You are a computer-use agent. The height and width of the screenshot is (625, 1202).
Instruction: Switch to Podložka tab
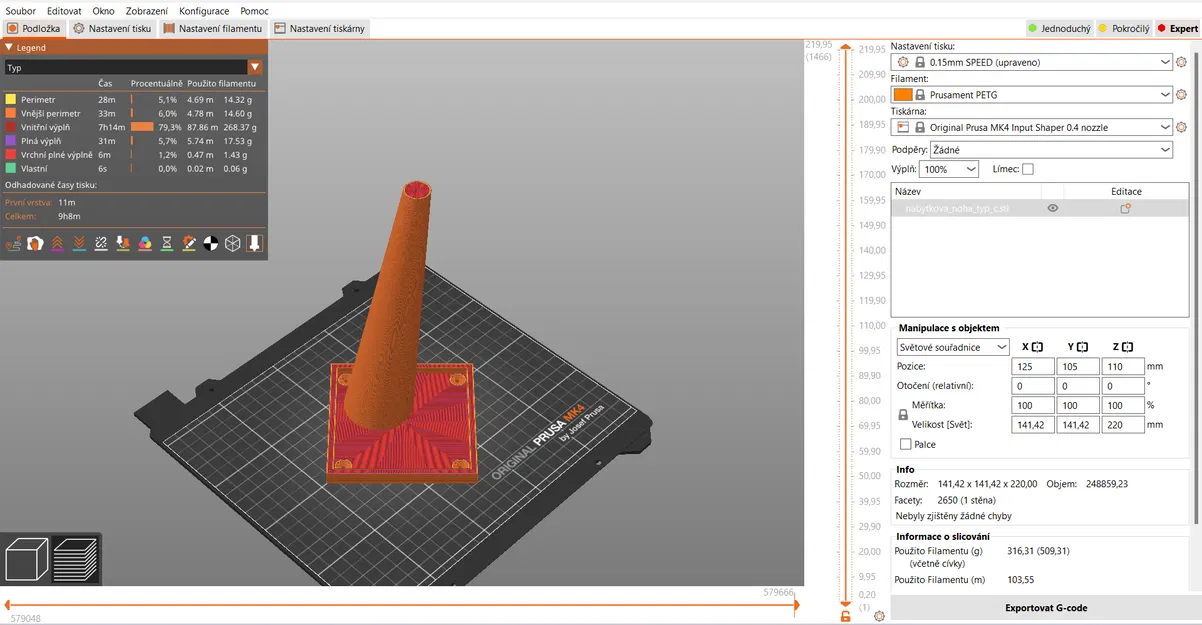pyautogui.click(x=34, y=28)
